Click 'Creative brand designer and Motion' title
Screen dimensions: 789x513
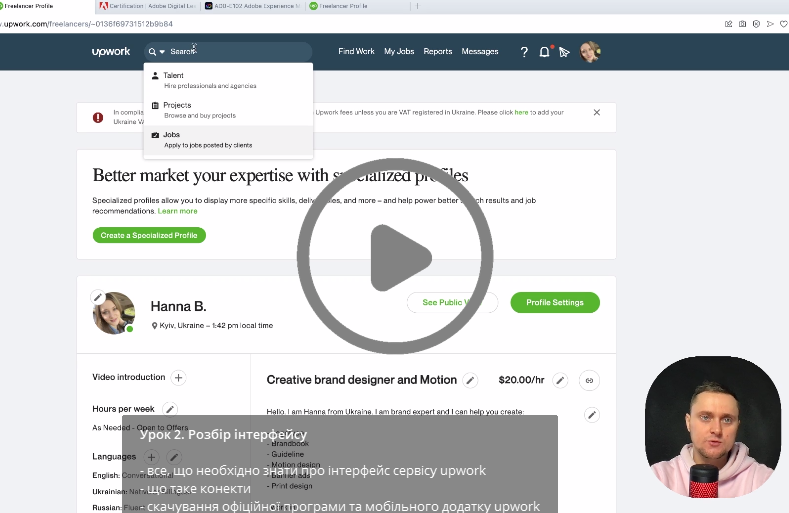[362, 380]
